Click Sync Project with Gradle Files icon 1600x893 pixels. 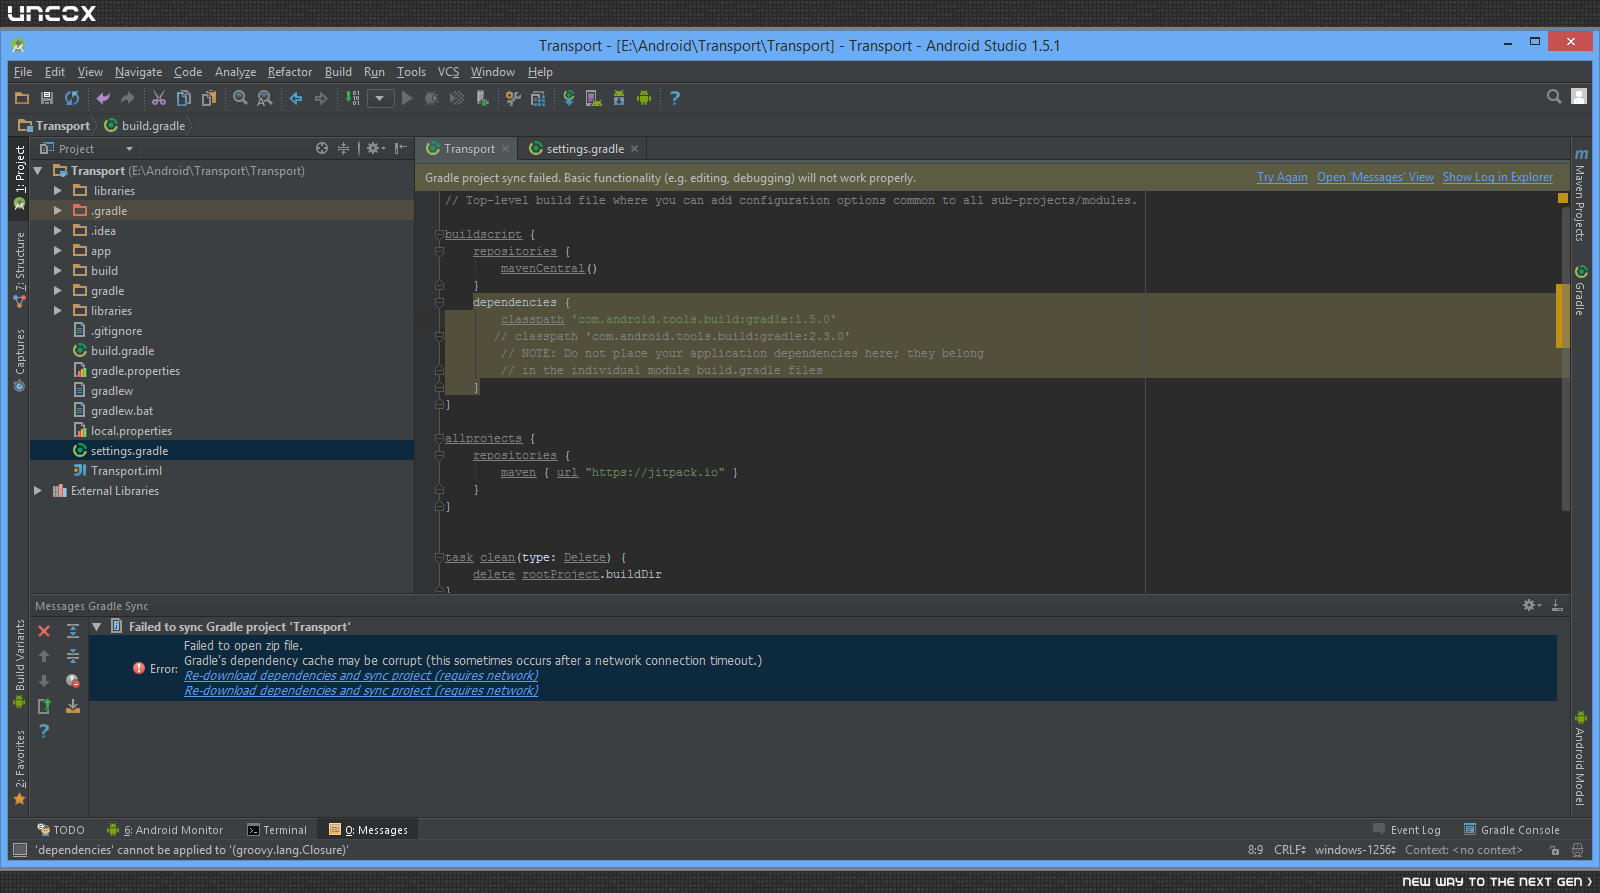569,98
